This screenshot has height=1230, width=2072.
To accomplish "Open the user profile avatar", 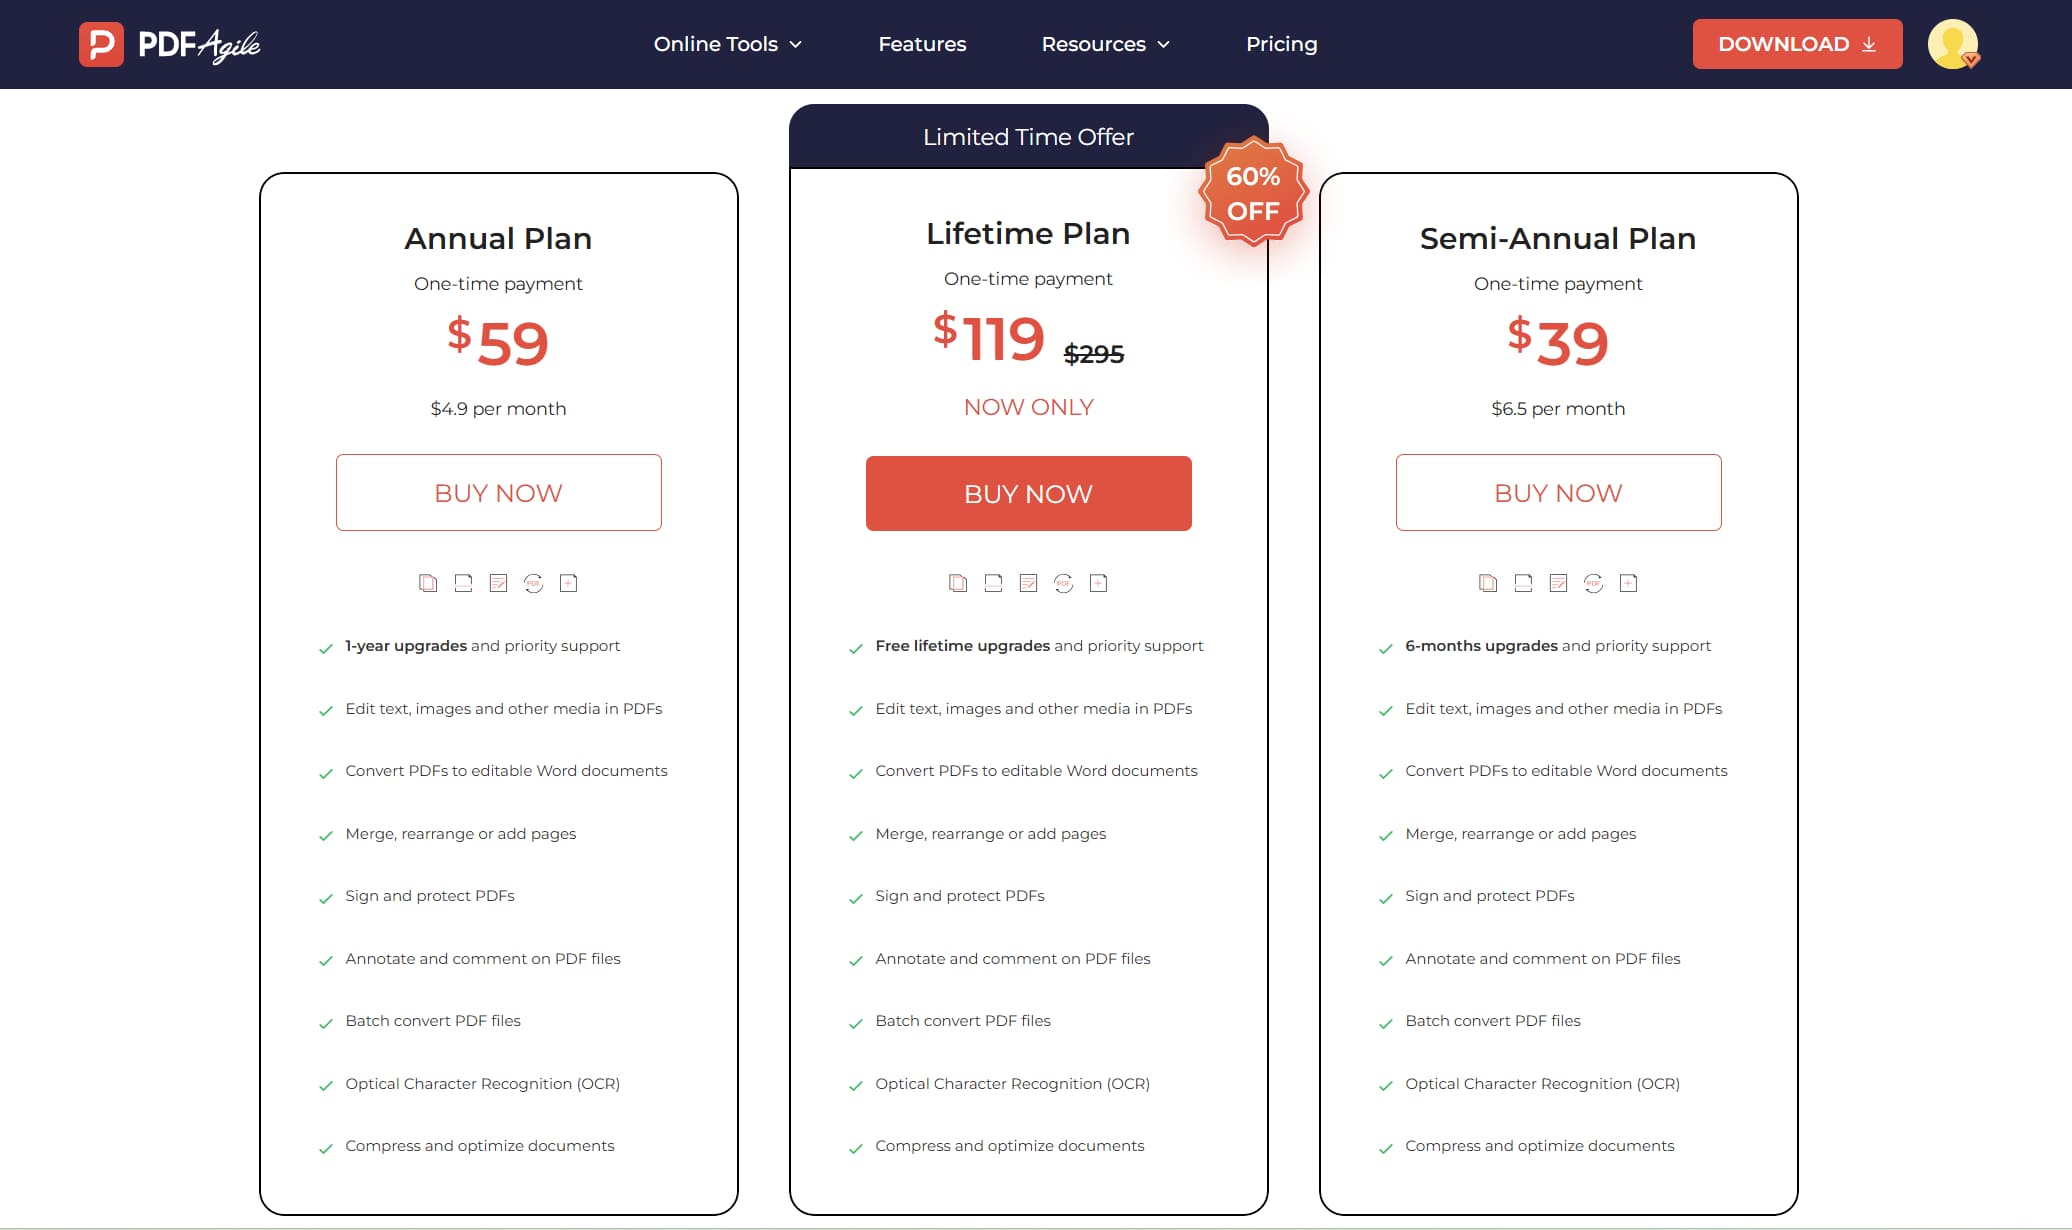I will pos(1952,43).
